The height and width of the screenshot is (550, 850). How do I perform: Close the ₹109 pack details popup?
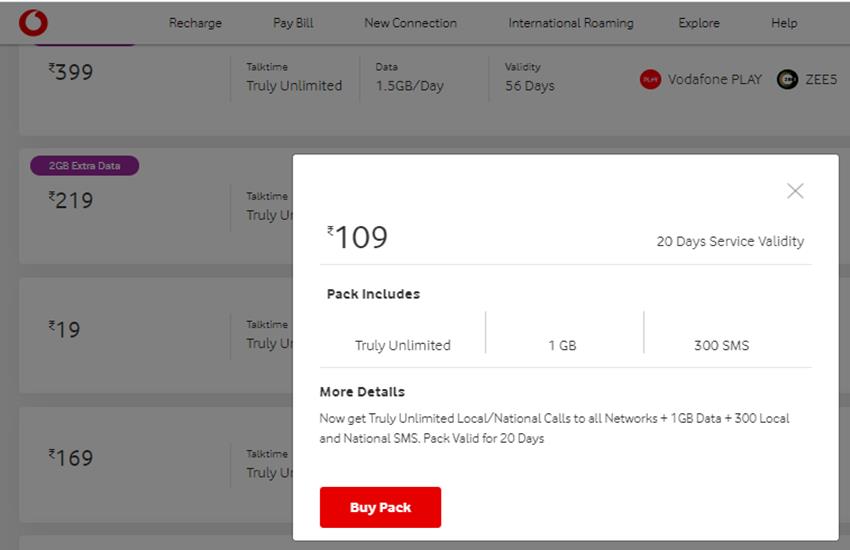(x=795, y=191)
